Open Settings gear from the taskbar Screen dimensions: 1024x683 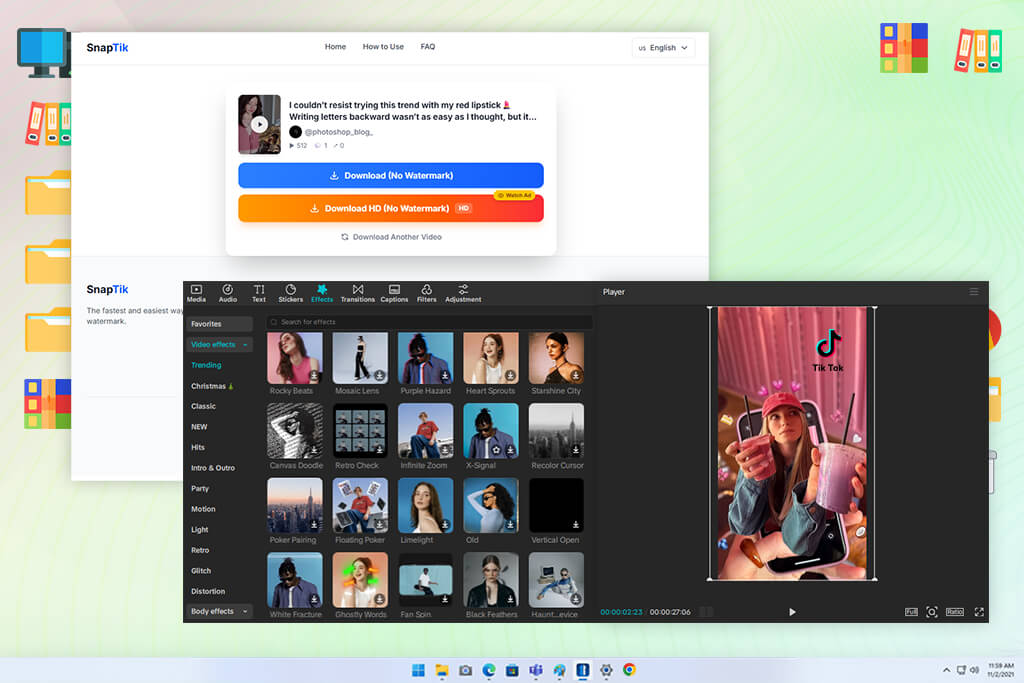[606, 670]
